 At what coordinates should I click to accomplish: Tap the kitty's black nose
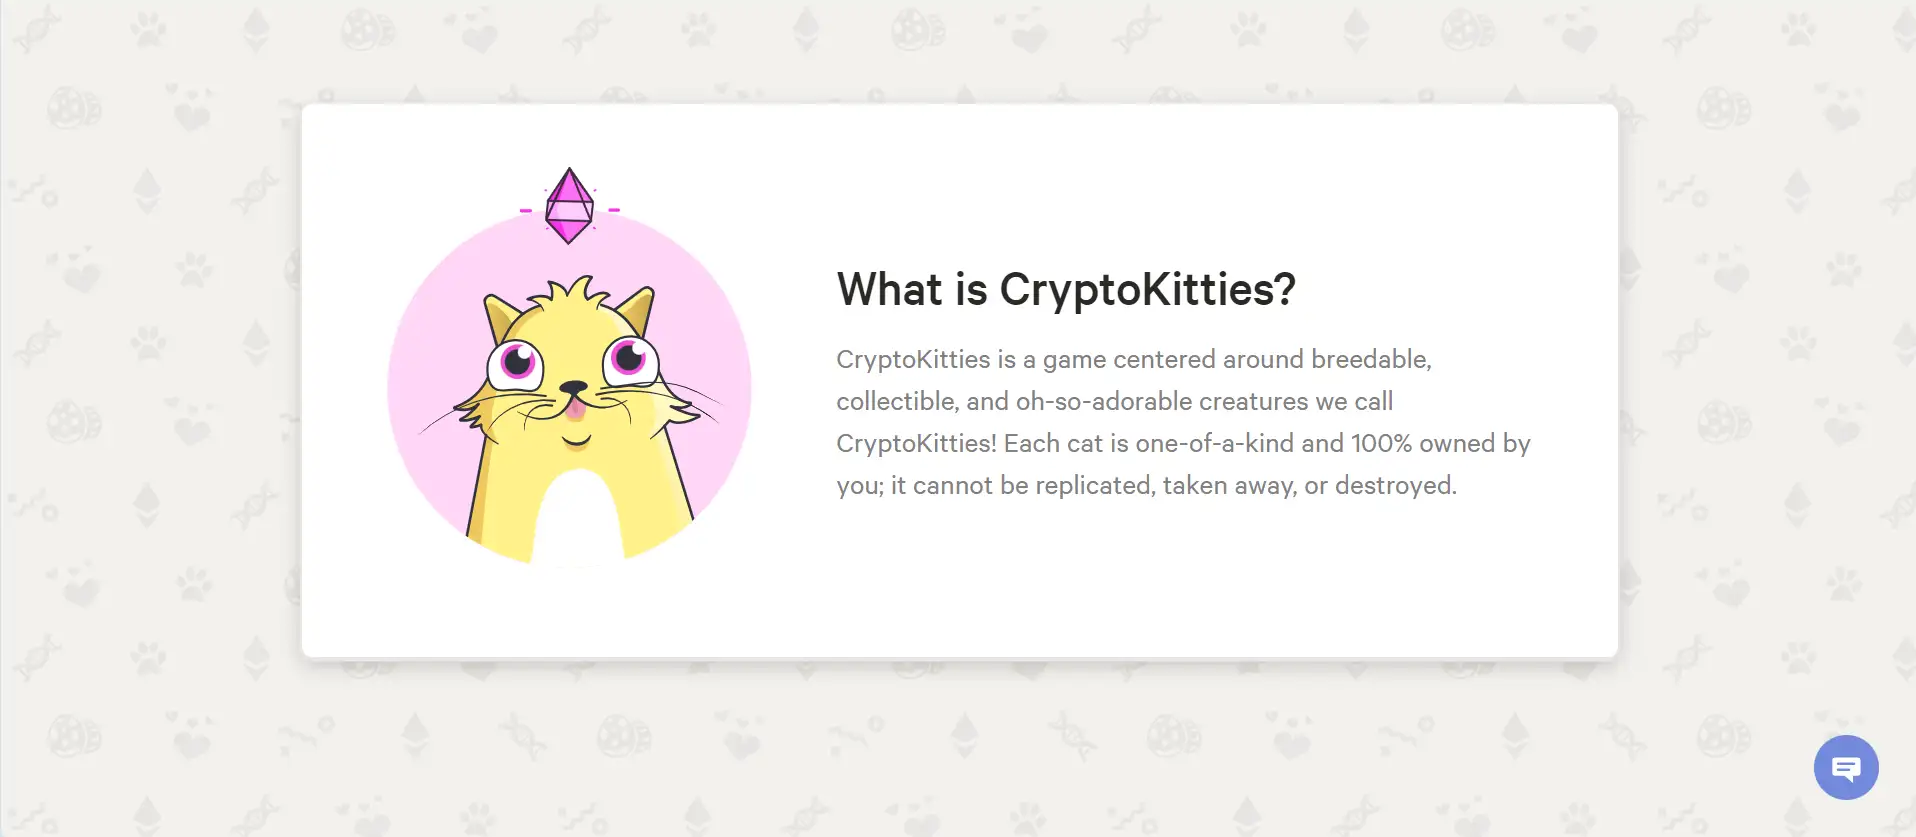tap(573, 388)
